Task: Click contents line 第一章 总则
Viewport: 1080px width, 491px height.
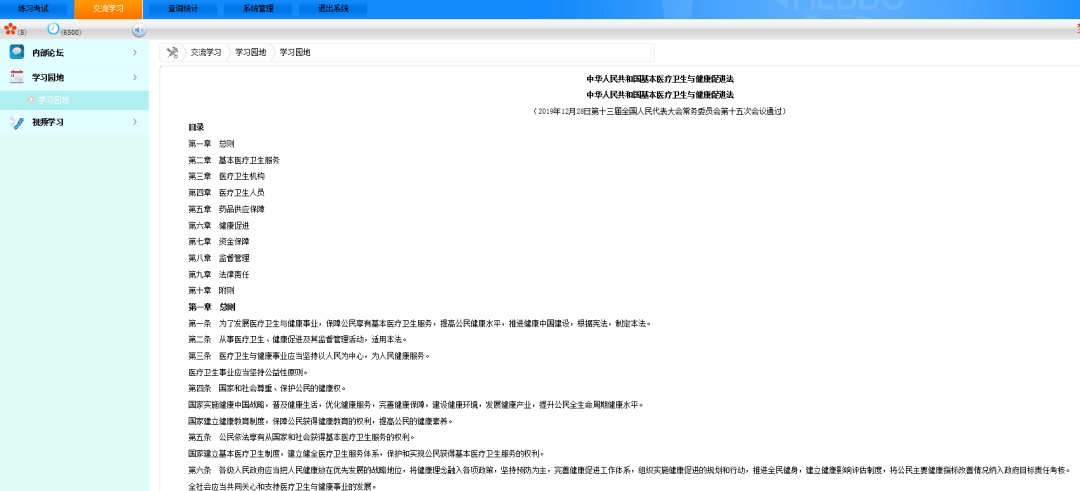Action: click(x=211, y=144)
